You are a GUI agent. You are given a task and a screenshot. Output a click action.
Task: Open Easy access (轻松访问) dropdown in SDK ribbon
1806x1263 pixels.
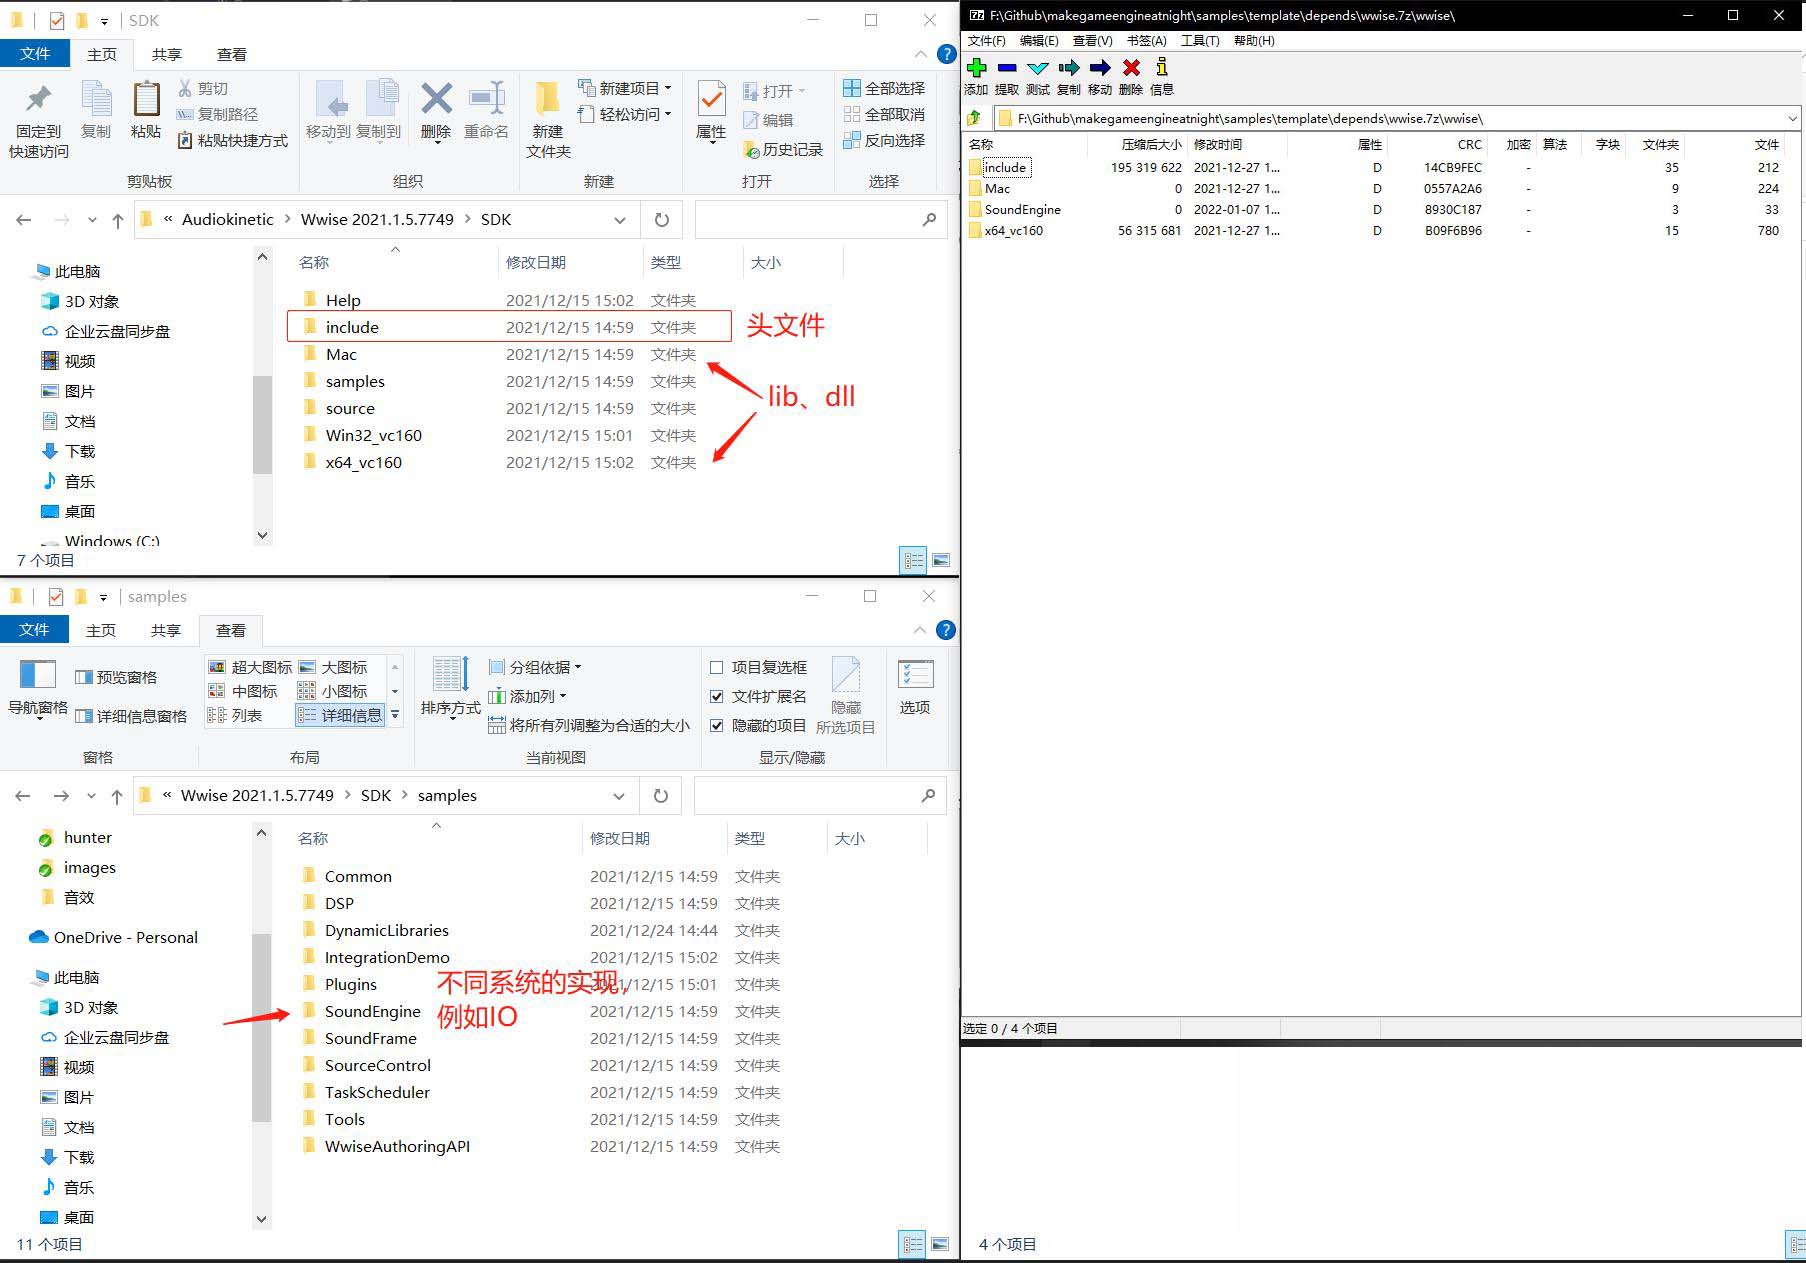coord(625,114)
